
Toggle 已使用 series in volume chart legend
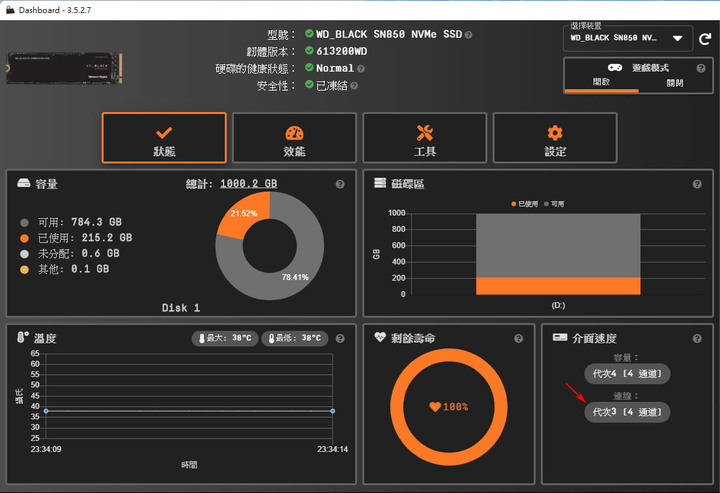(x=524, y=204)
